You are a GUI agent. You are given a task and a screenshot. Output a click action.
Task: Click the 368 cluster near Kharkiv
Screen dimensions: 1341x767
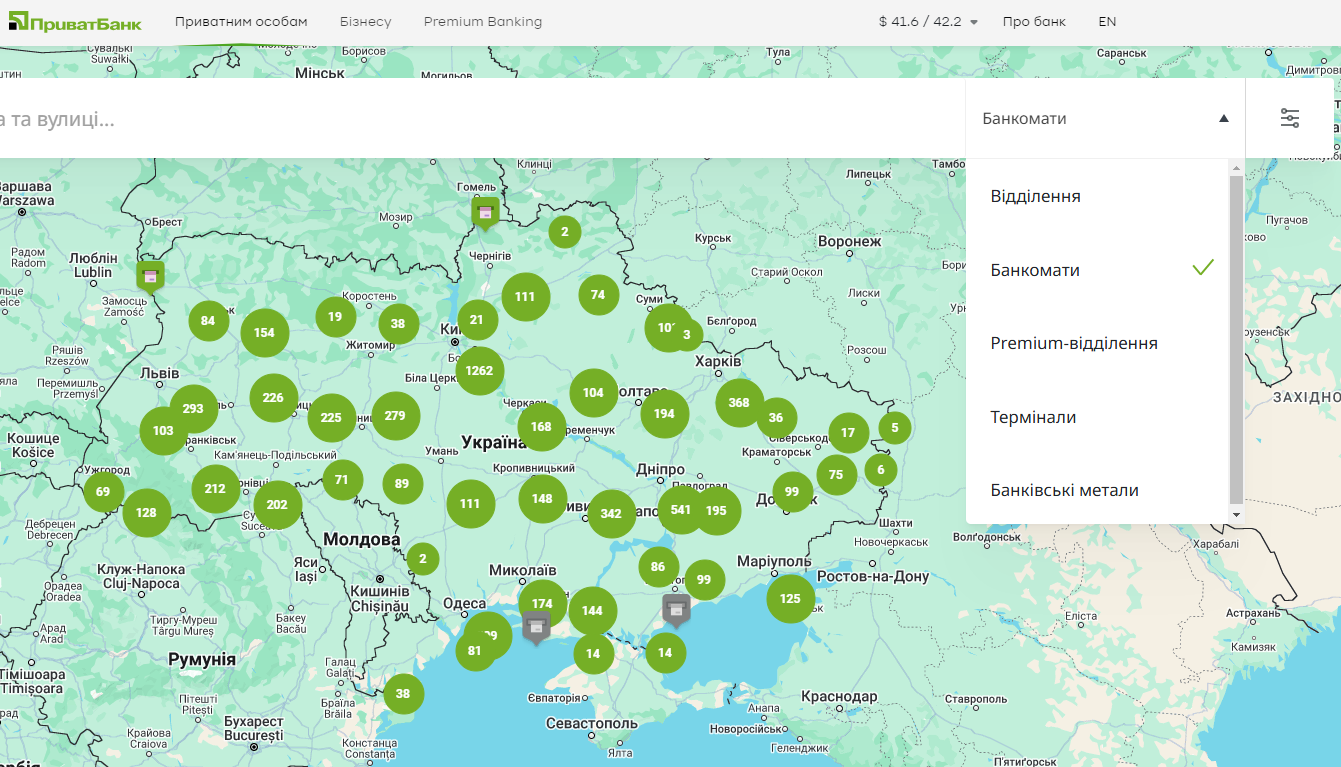pos(739,403)
